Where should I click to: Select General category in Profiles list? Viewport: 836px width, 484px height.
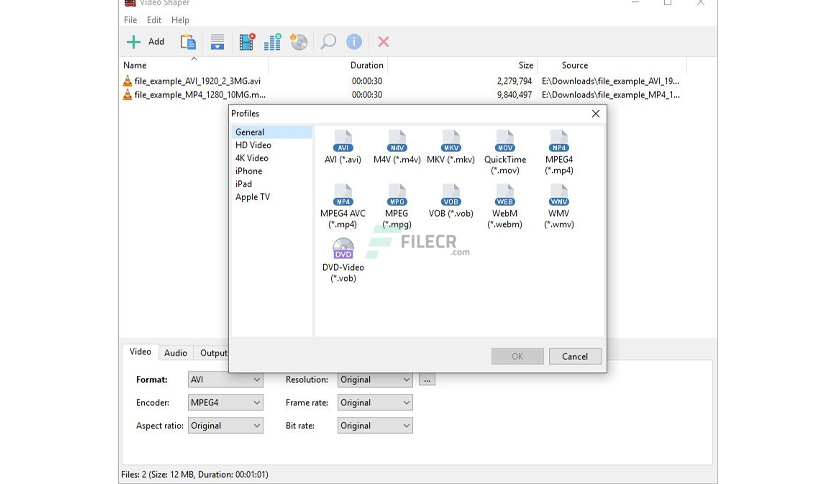[x=272, y=132]
